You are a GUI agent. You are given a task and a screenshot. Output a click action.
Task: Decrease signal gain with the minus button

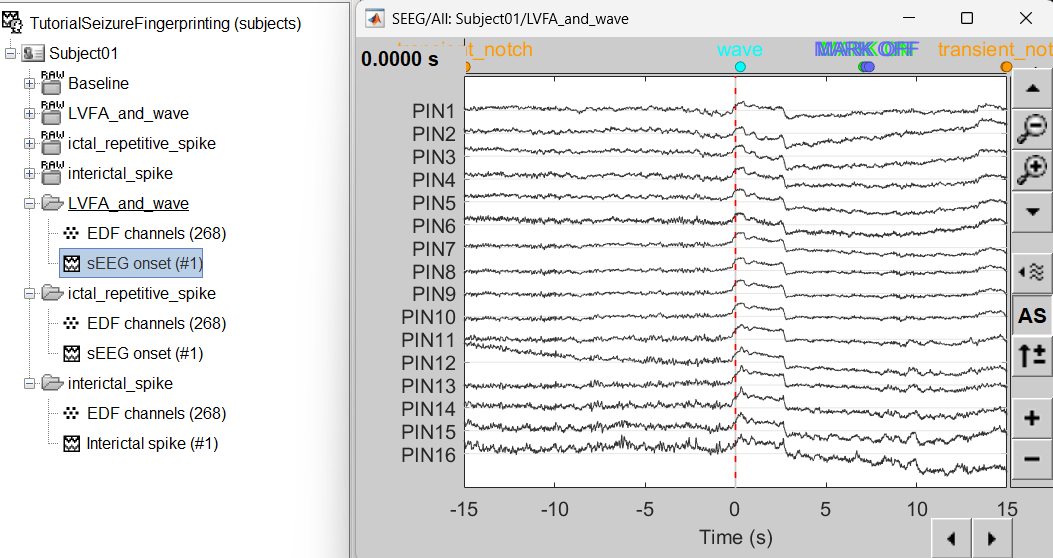(1031, 459)
